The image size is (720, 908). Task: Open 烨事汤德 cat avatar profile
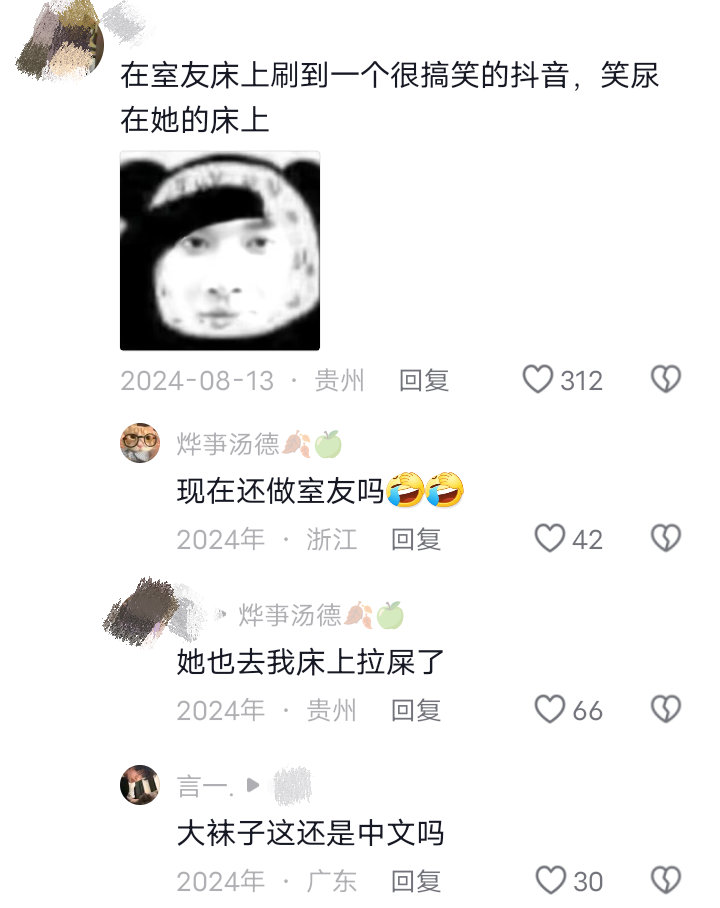coord(140,442)
